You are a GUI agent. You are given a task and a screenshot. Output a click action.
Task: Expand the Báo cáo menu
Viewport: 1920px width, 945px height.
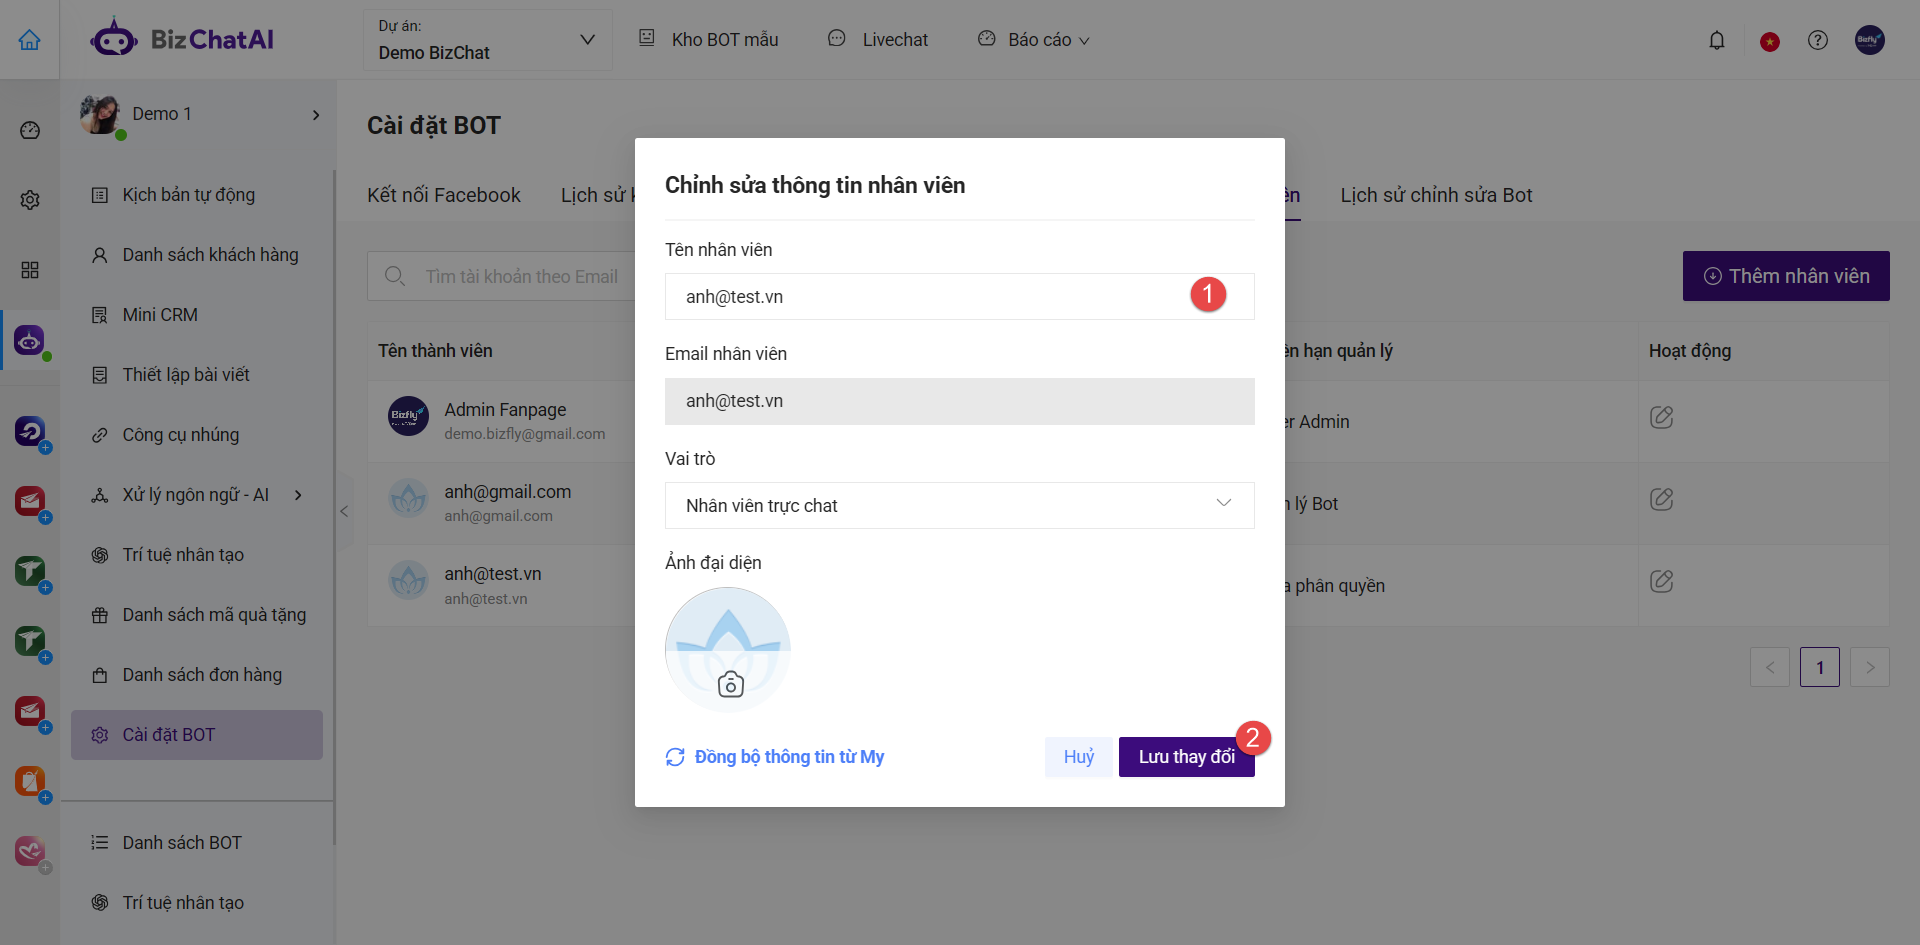1036,40
